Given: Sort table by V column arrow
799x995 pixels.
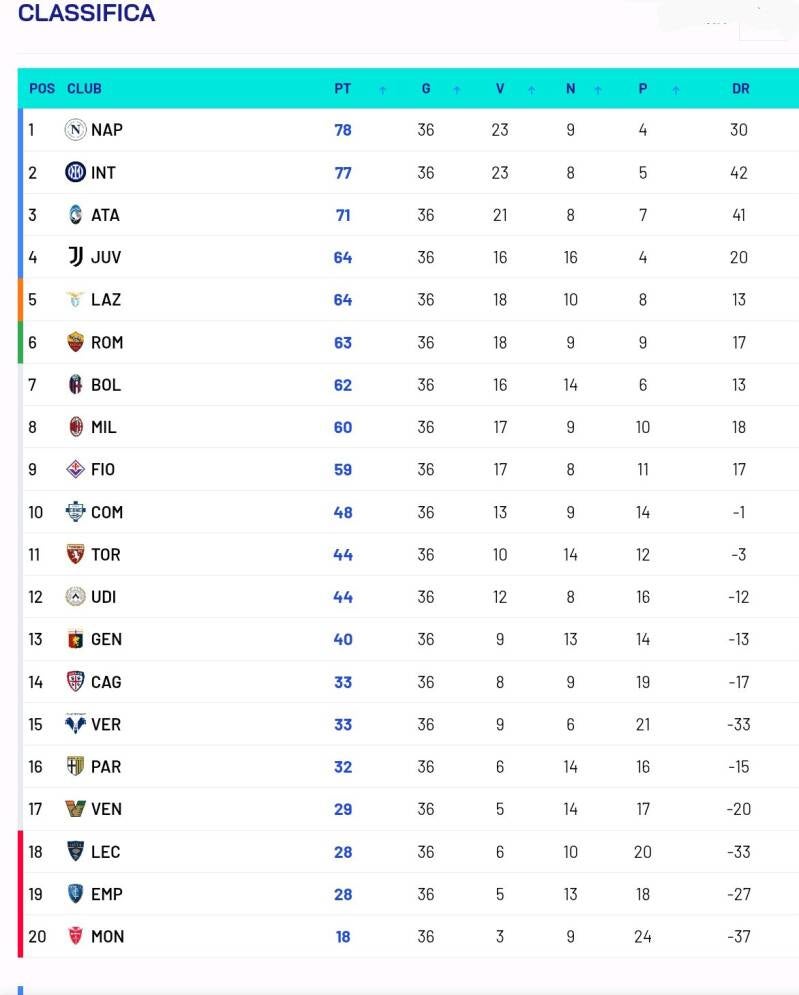Looking at the screenshot, I should coord(531,90).
